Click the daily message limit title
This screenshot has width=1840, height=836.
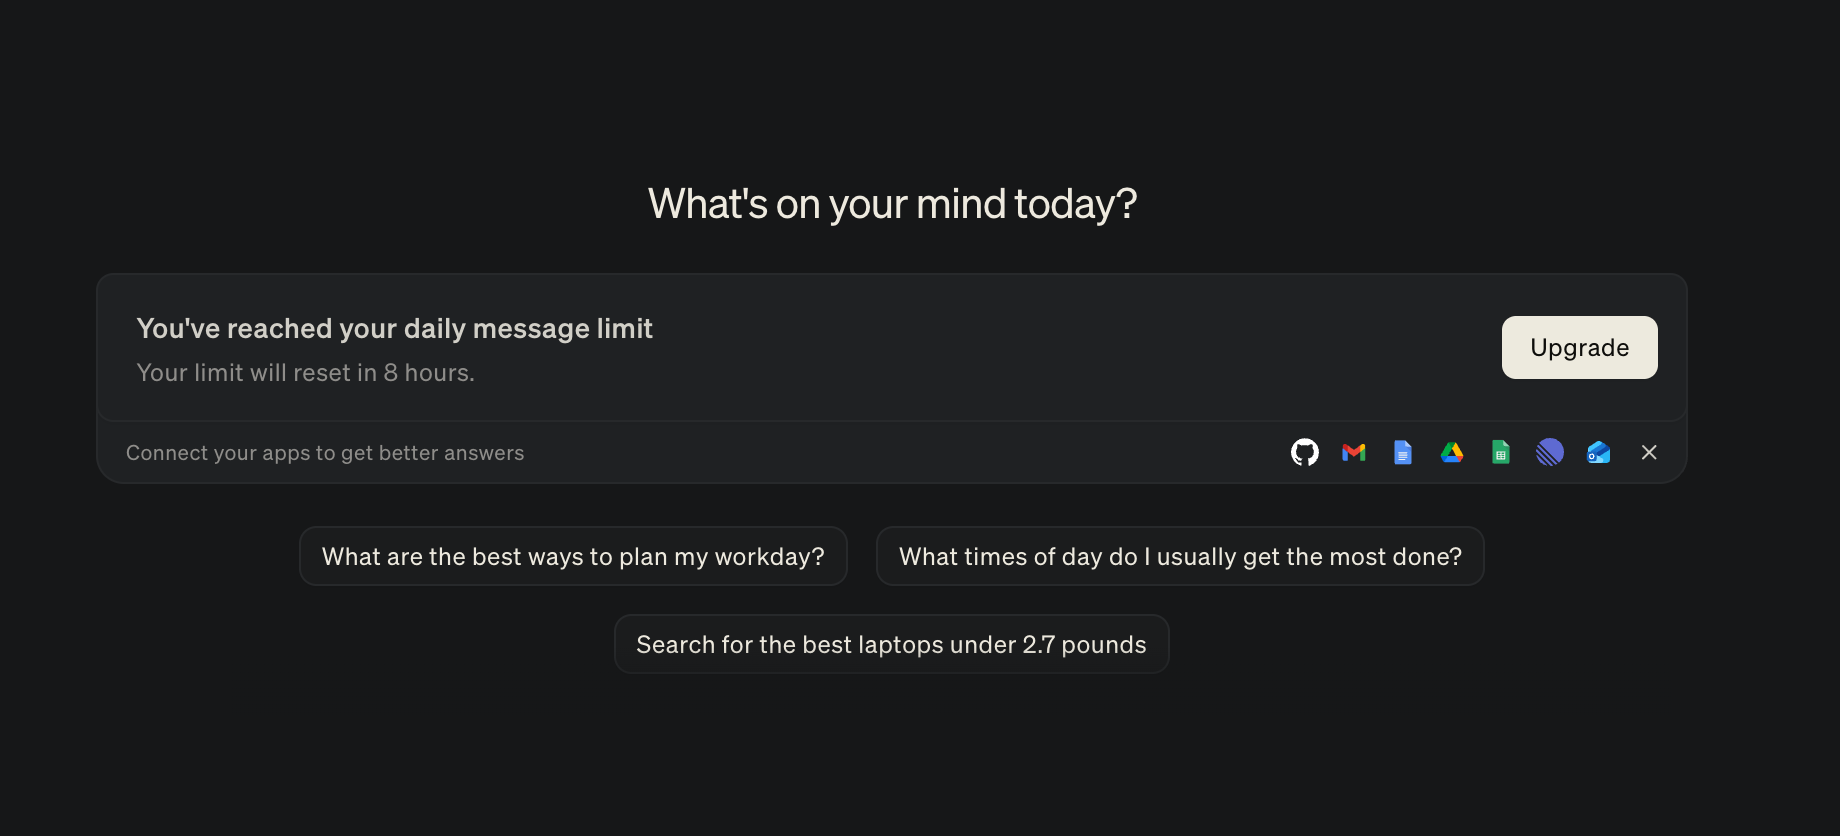[394, 329]
